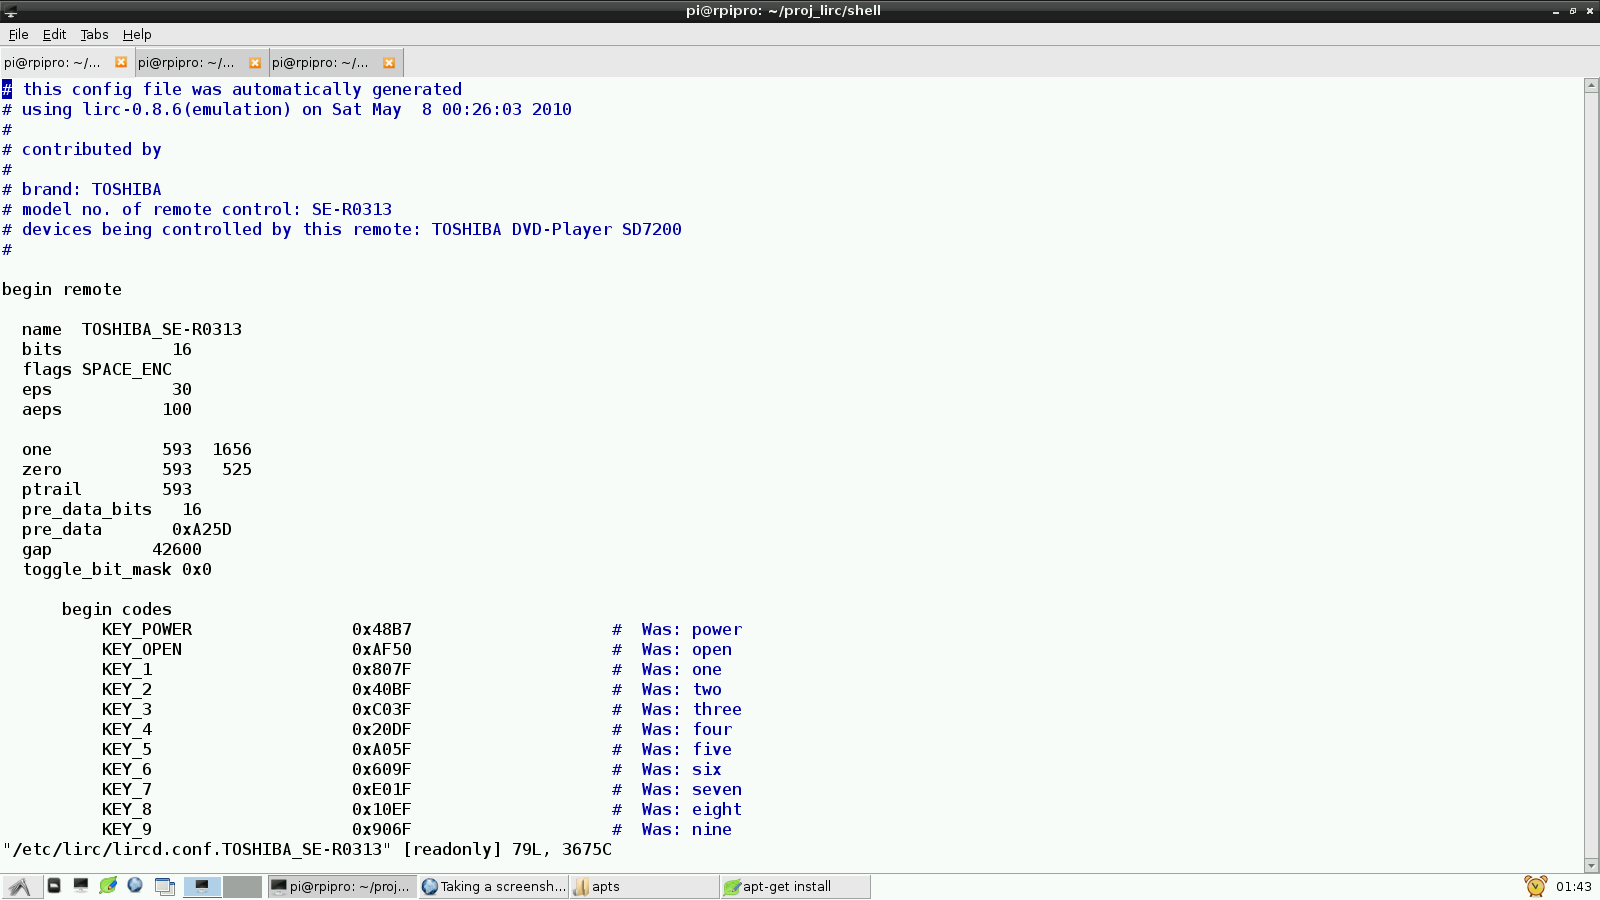This screenshot has height=900, width=1600.
Task: Launch the terminal monitor icon in the panel
Action: pyautogui.click(x=81, y=886)
